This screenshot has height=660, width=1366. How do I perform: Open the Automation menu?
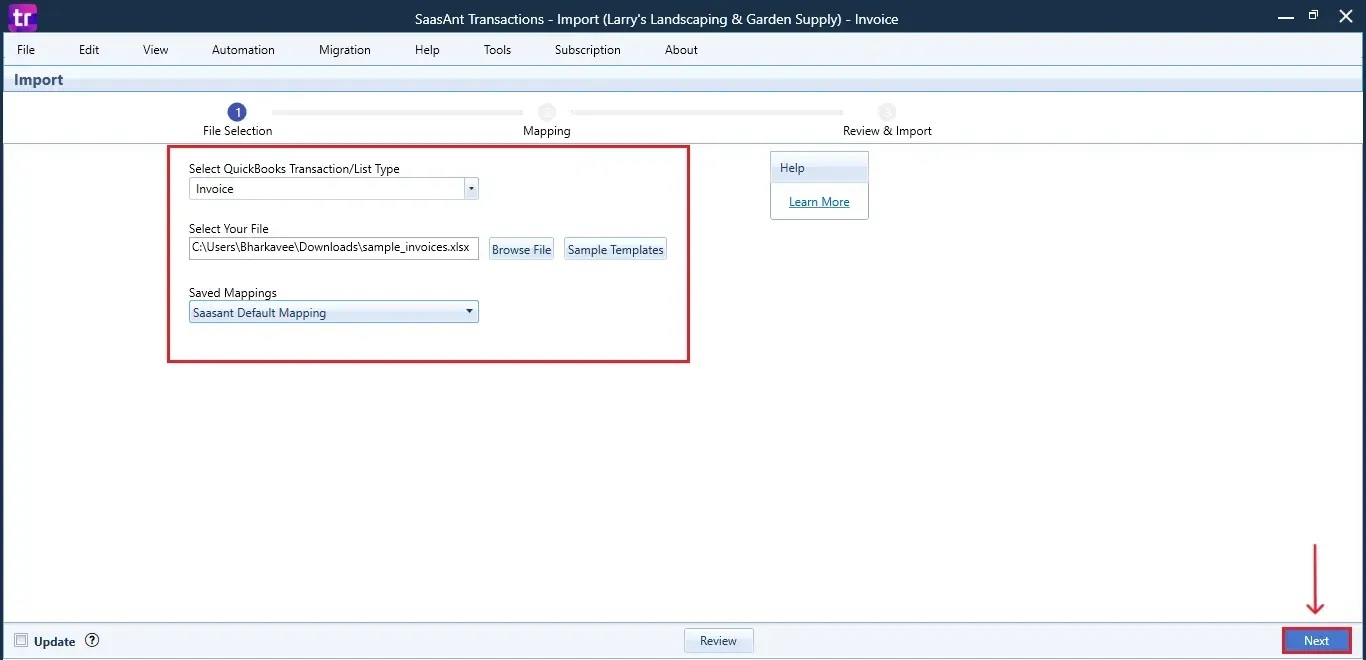click(243, 50)
